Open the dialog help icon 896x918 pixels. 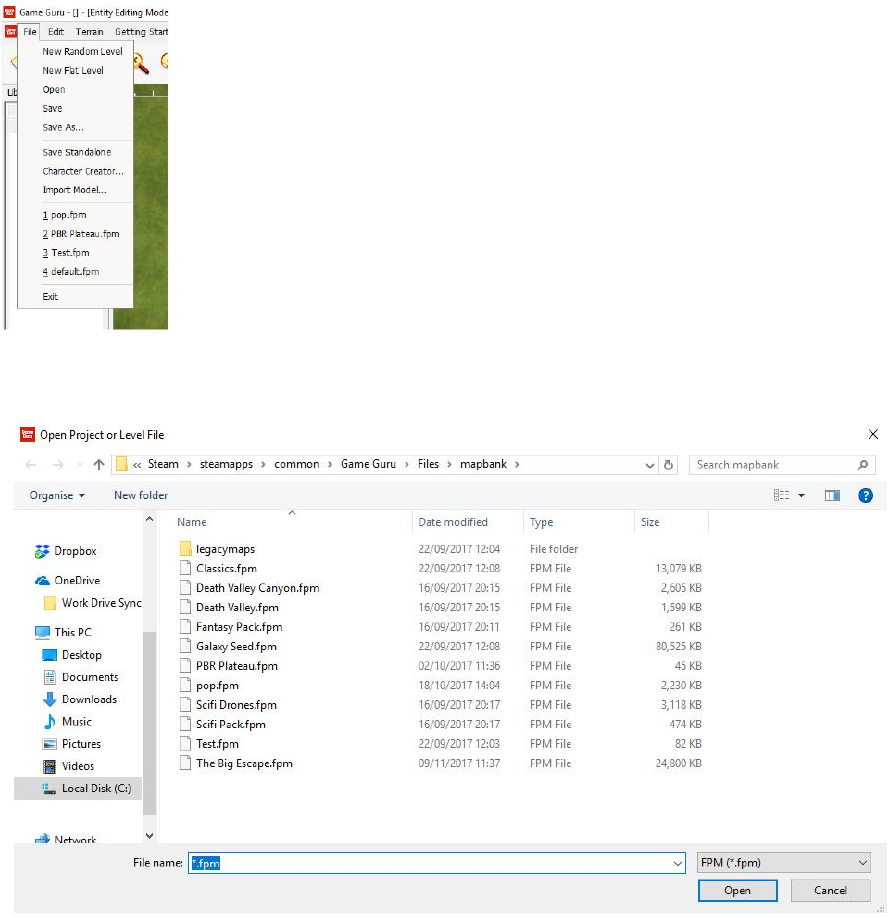(865, 496)
